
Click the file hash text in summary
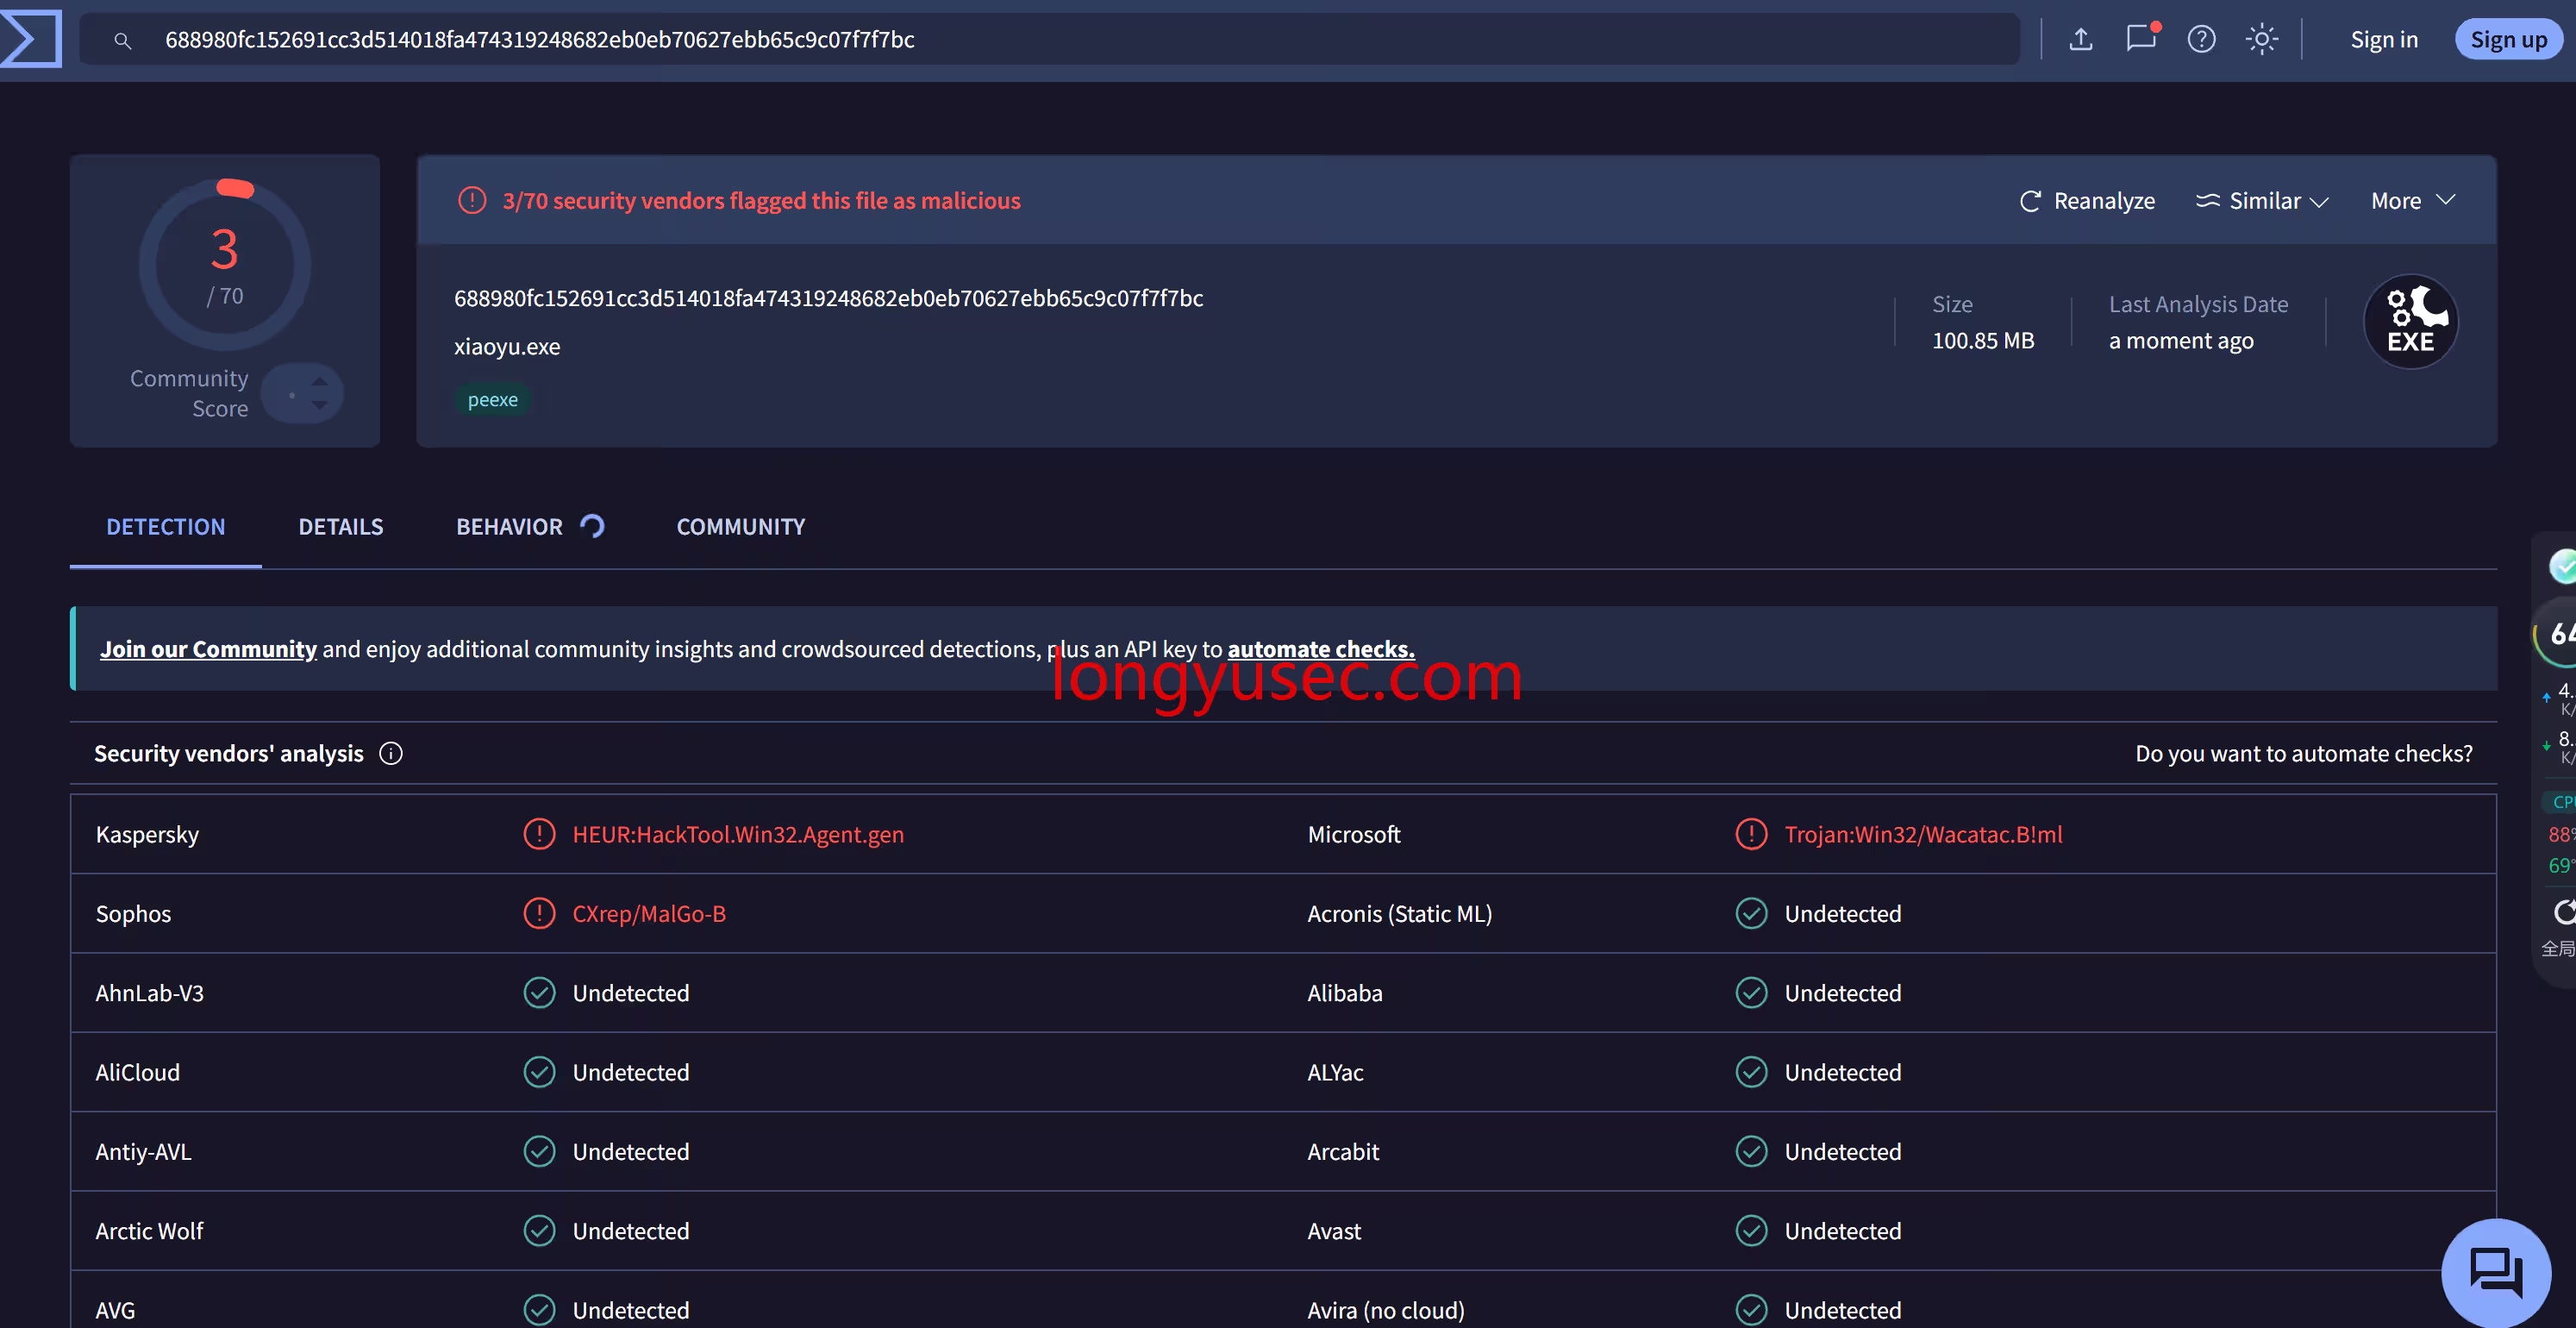pos(828,298)
